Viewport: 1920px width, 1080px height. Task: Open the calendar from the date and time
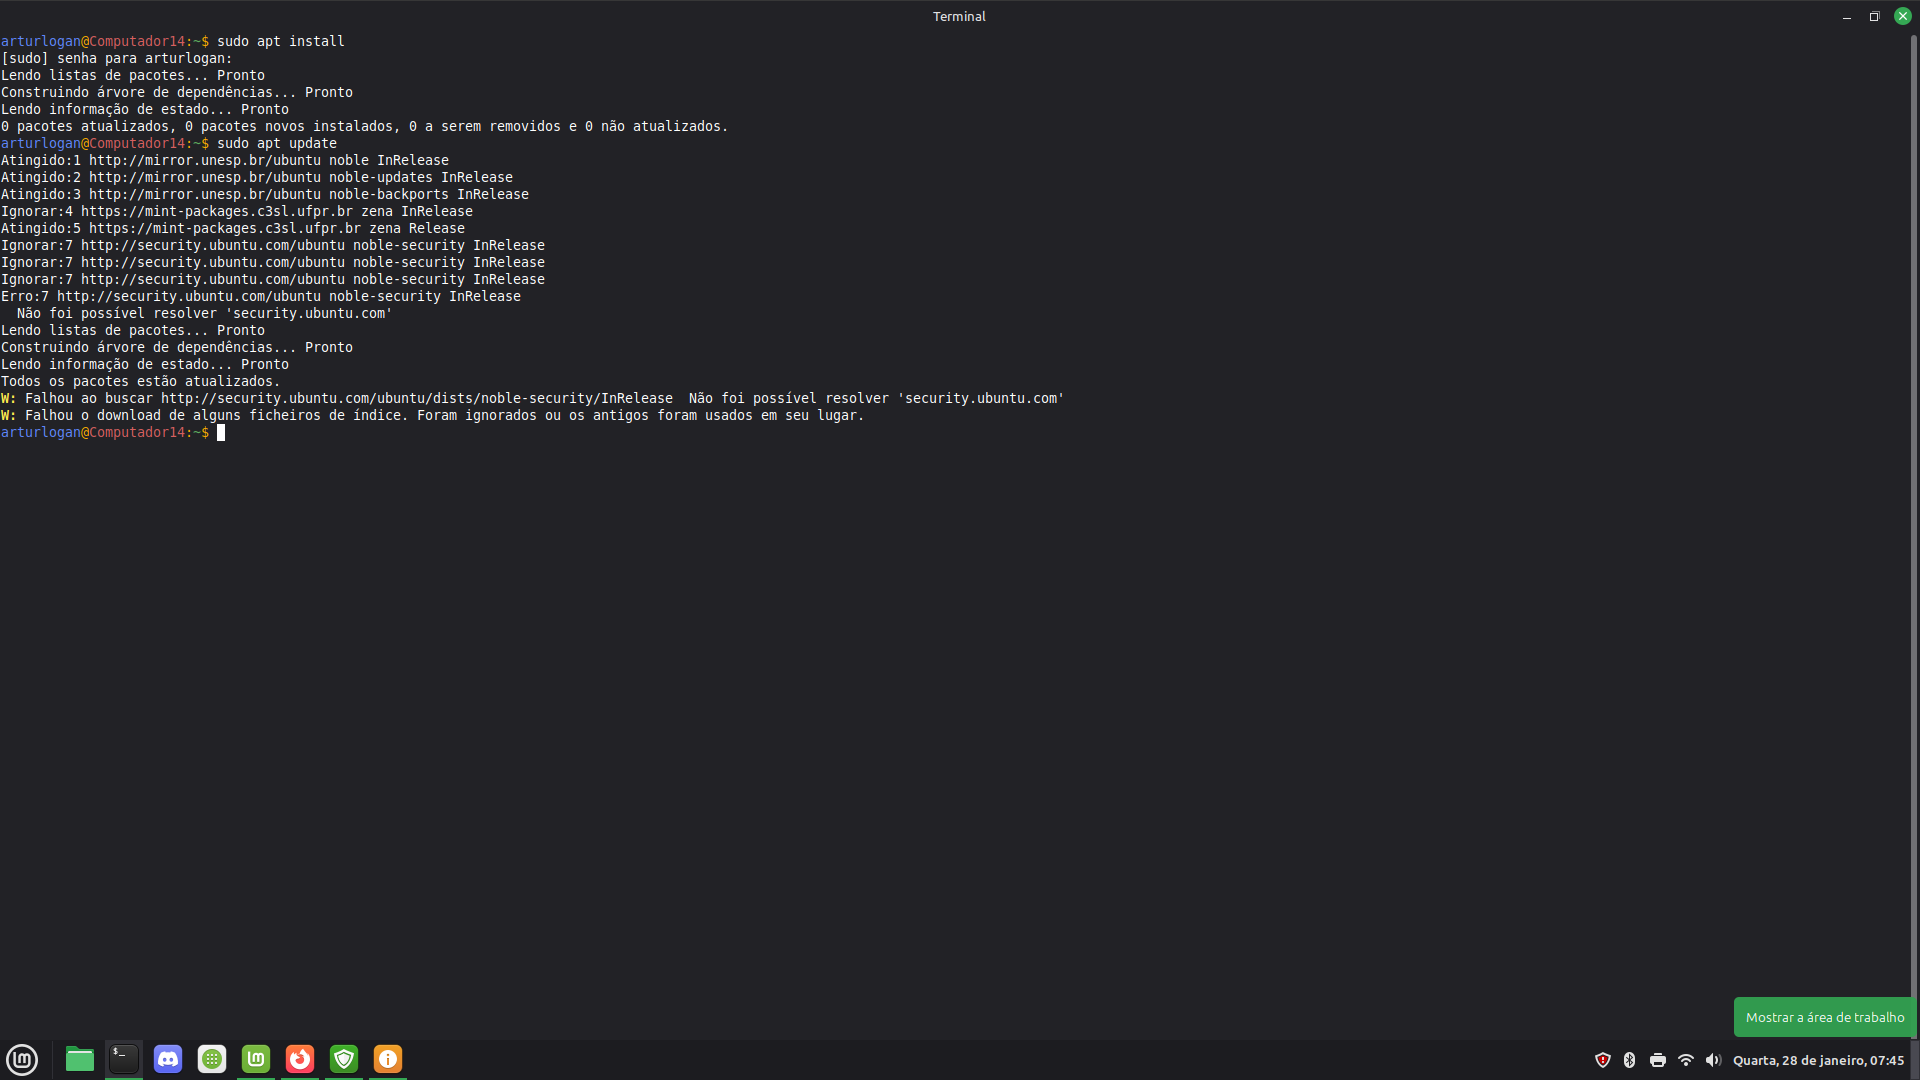point(1818,1060)
